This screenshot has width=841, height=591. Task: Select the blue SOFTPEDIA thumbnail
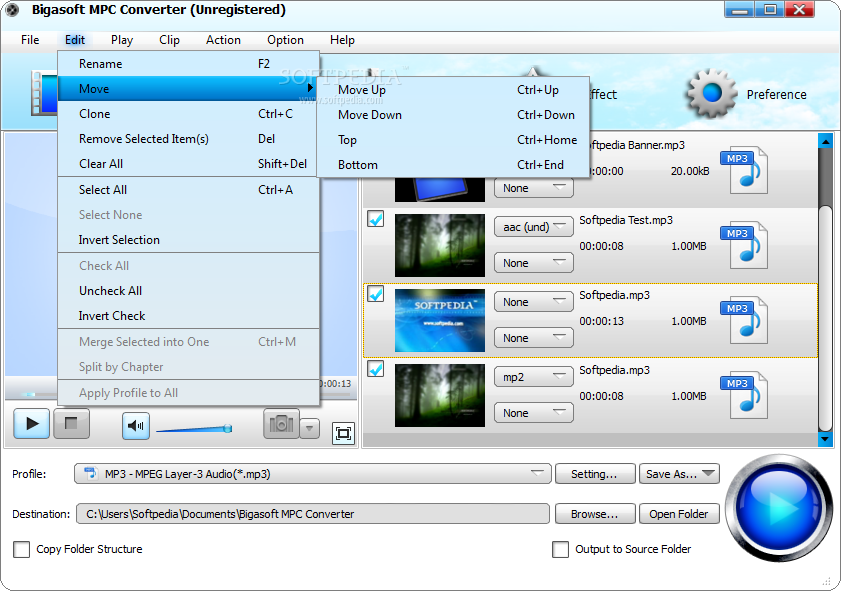[440, 320]
